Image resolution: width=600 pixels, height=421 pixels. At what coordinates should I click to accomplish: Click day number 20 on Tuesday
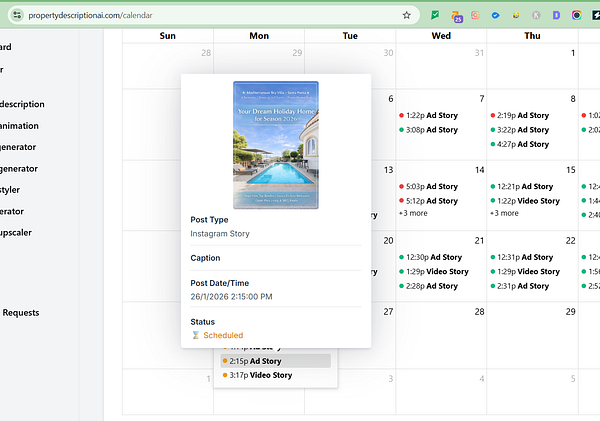click(x=388, y=241)
